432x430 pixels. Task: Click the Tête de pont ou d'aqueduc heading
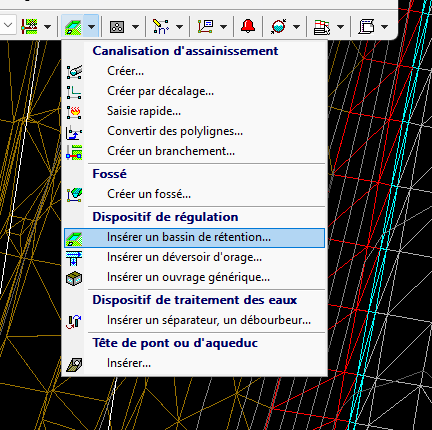click(x=175, y=343)
